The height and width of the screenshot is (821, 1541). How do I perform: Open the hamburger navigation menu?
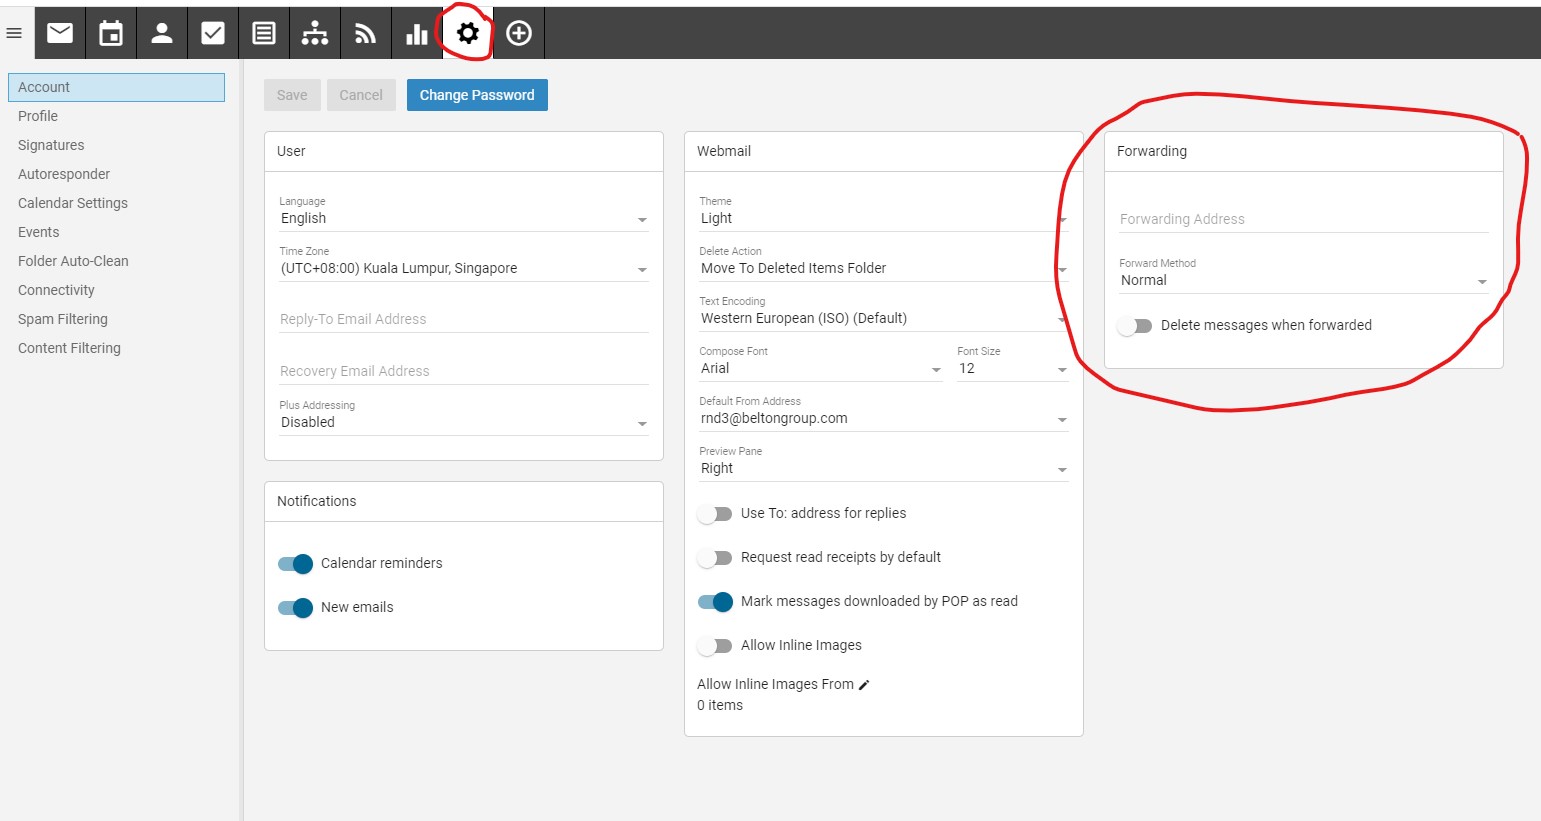[x=14, y=33]
